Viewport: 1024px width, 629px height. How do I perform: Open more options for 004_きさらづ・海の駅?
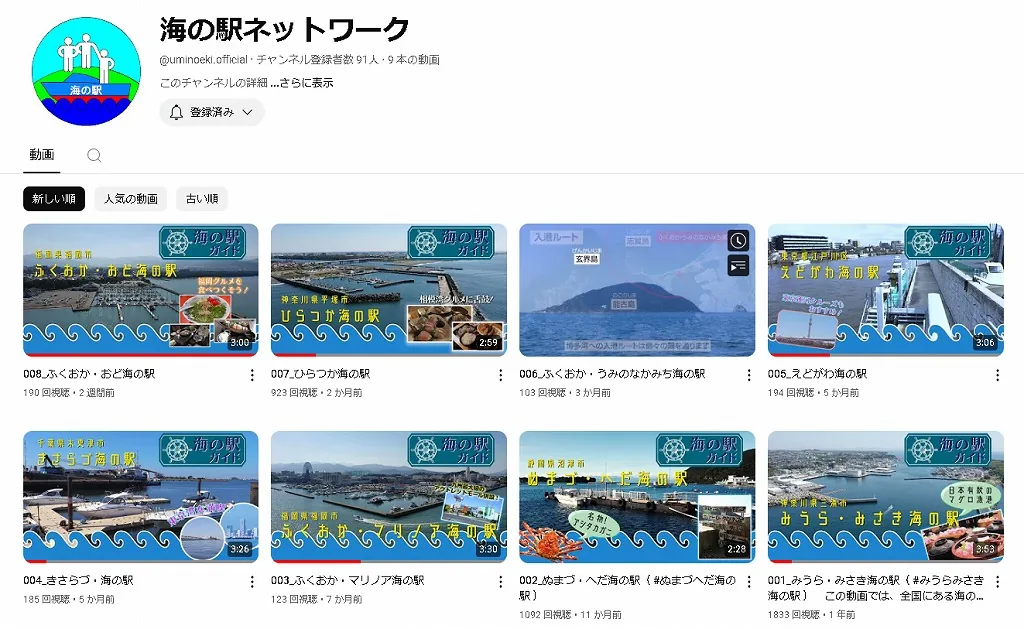(252, 581)
